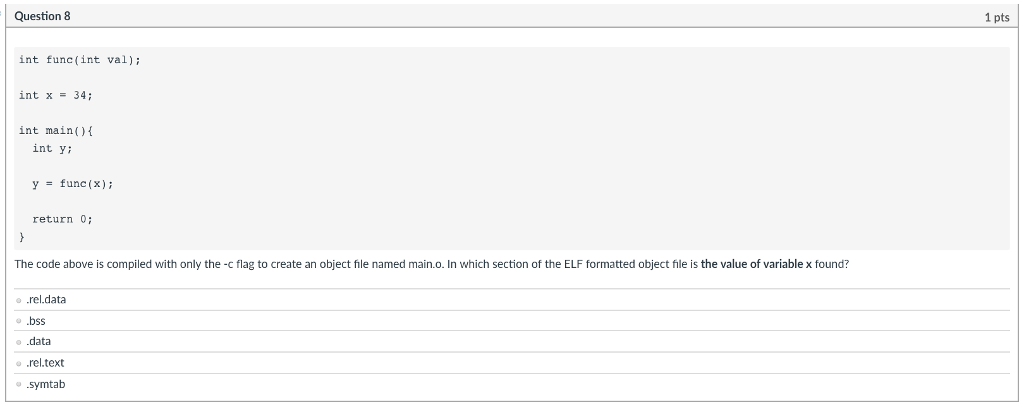
Task: Click the "1 pts" score label
Action: tap(997, 18)
